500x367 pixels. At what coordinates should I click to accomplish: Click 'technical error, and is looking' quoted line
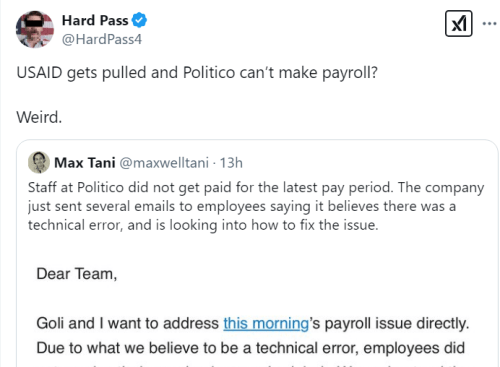point(203,225)
